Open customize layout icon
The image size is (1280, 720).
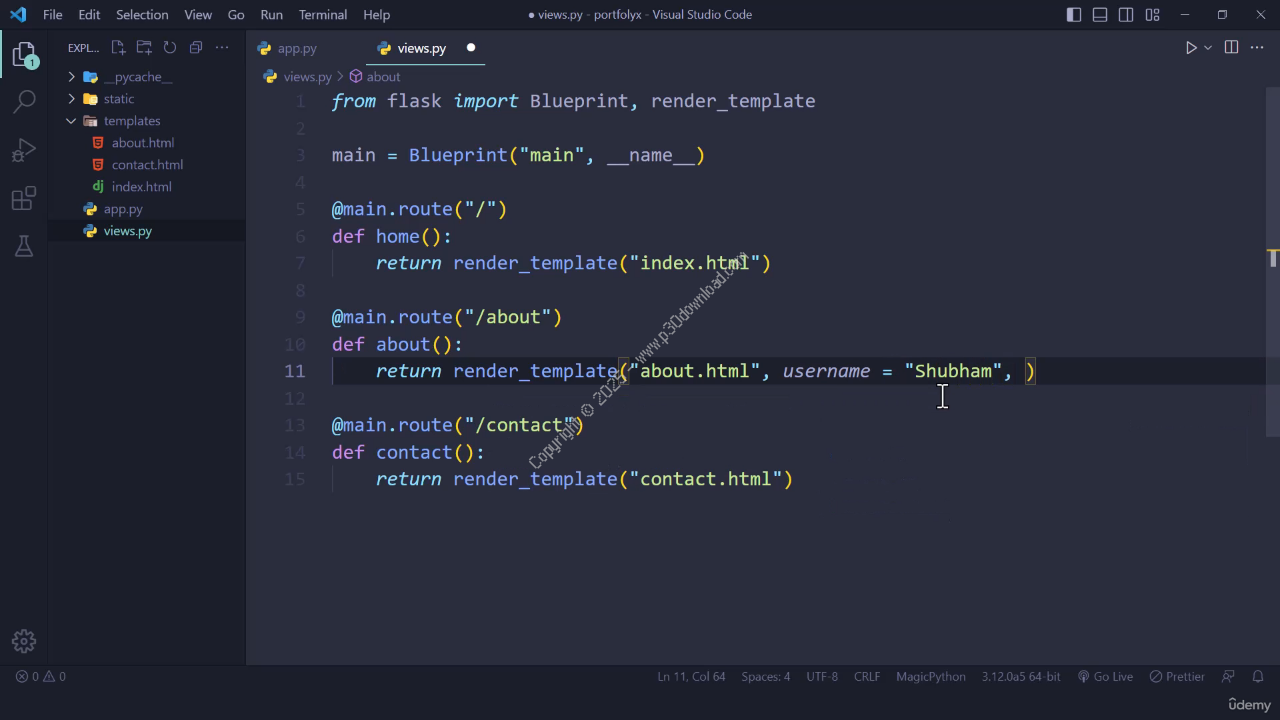tap(1153, 15)
